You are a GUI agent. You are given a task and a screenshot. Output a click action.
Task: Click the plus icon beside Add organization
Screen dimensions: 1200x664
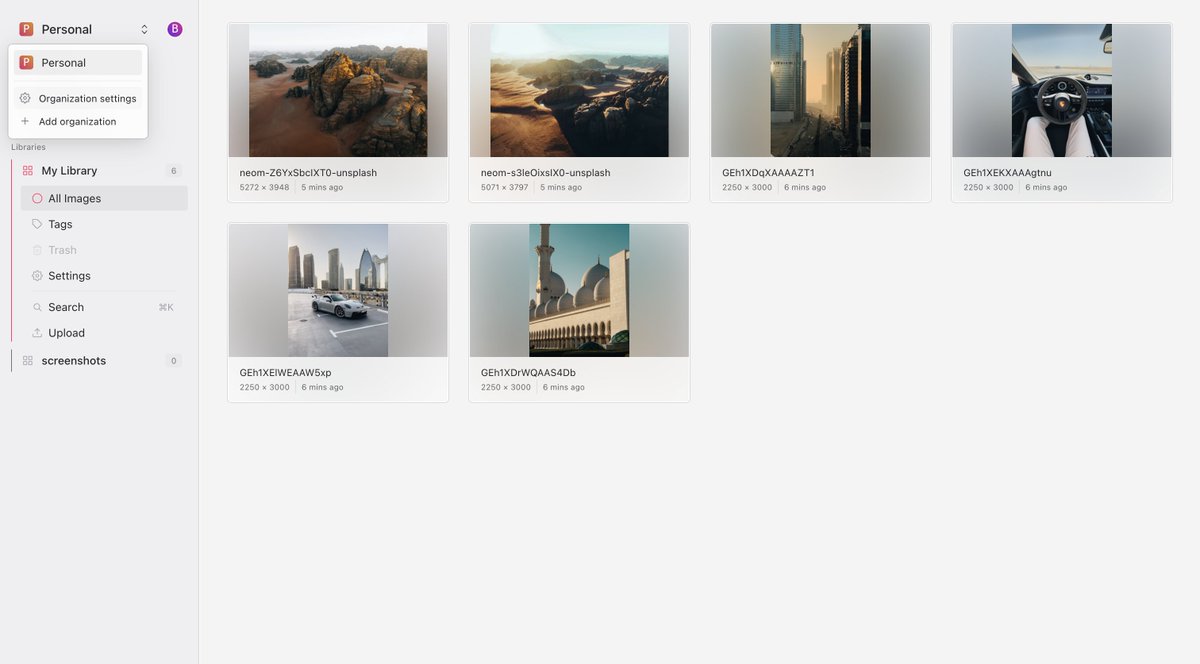pyautogui.click(x=25, y=121)
